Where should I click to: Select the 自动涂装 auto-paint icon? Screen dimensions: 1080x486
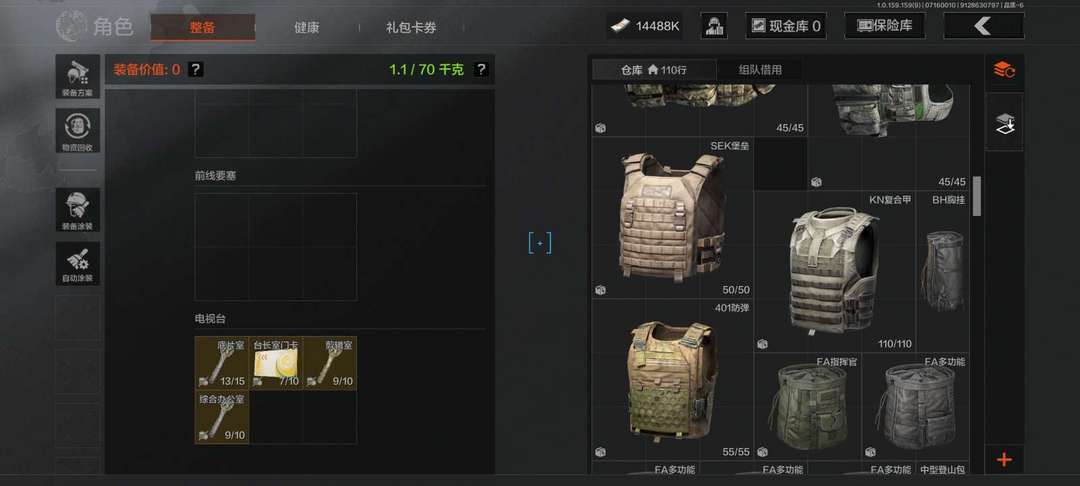[x=78, y=264]
